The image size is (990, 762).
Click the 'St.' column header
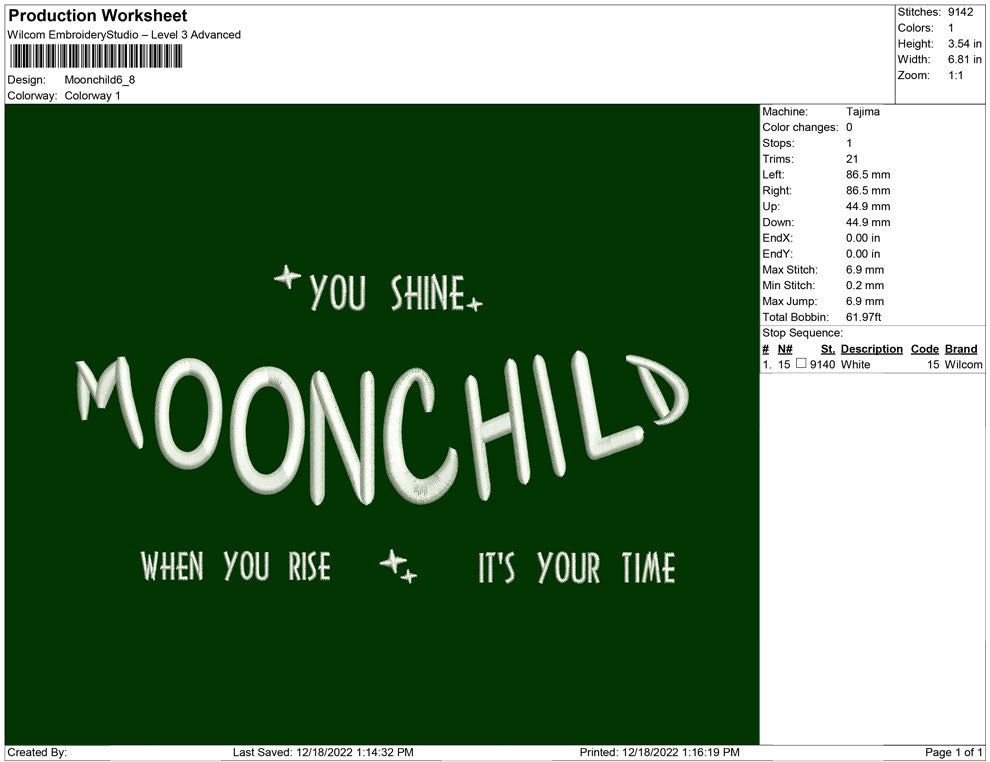[828, 349]
